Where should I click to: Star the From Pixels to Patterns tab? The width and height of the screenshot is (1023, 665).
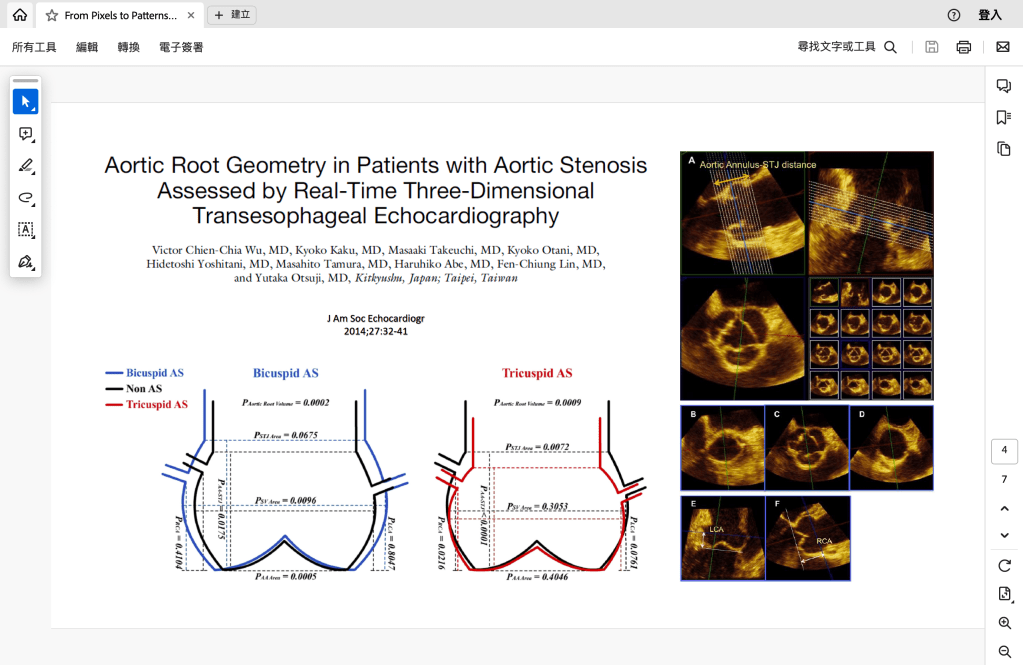point(52,16)
